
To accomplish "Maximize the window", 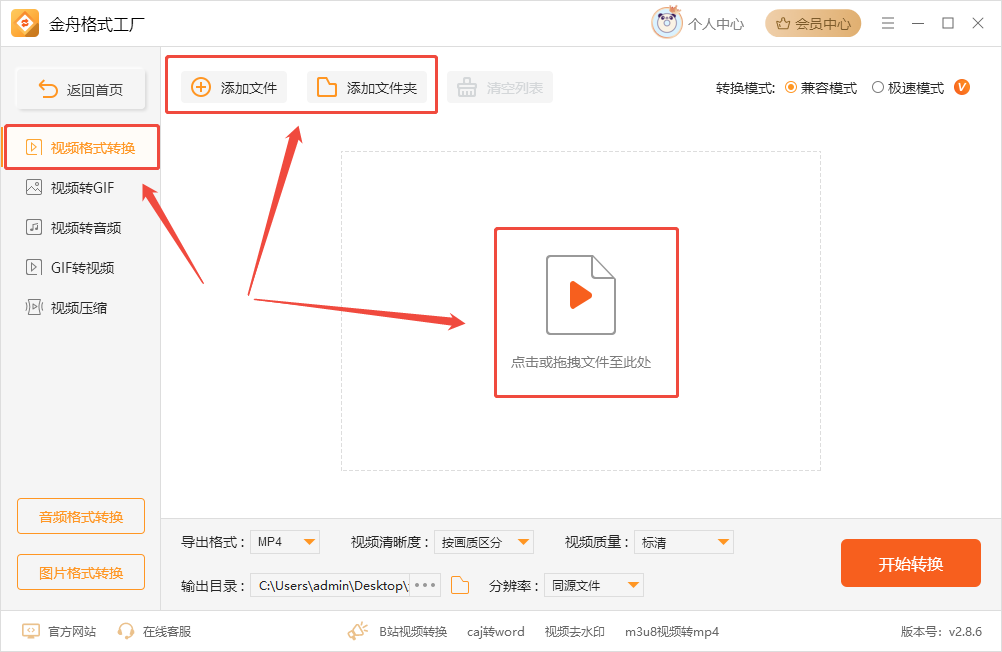I will point(948,24).
